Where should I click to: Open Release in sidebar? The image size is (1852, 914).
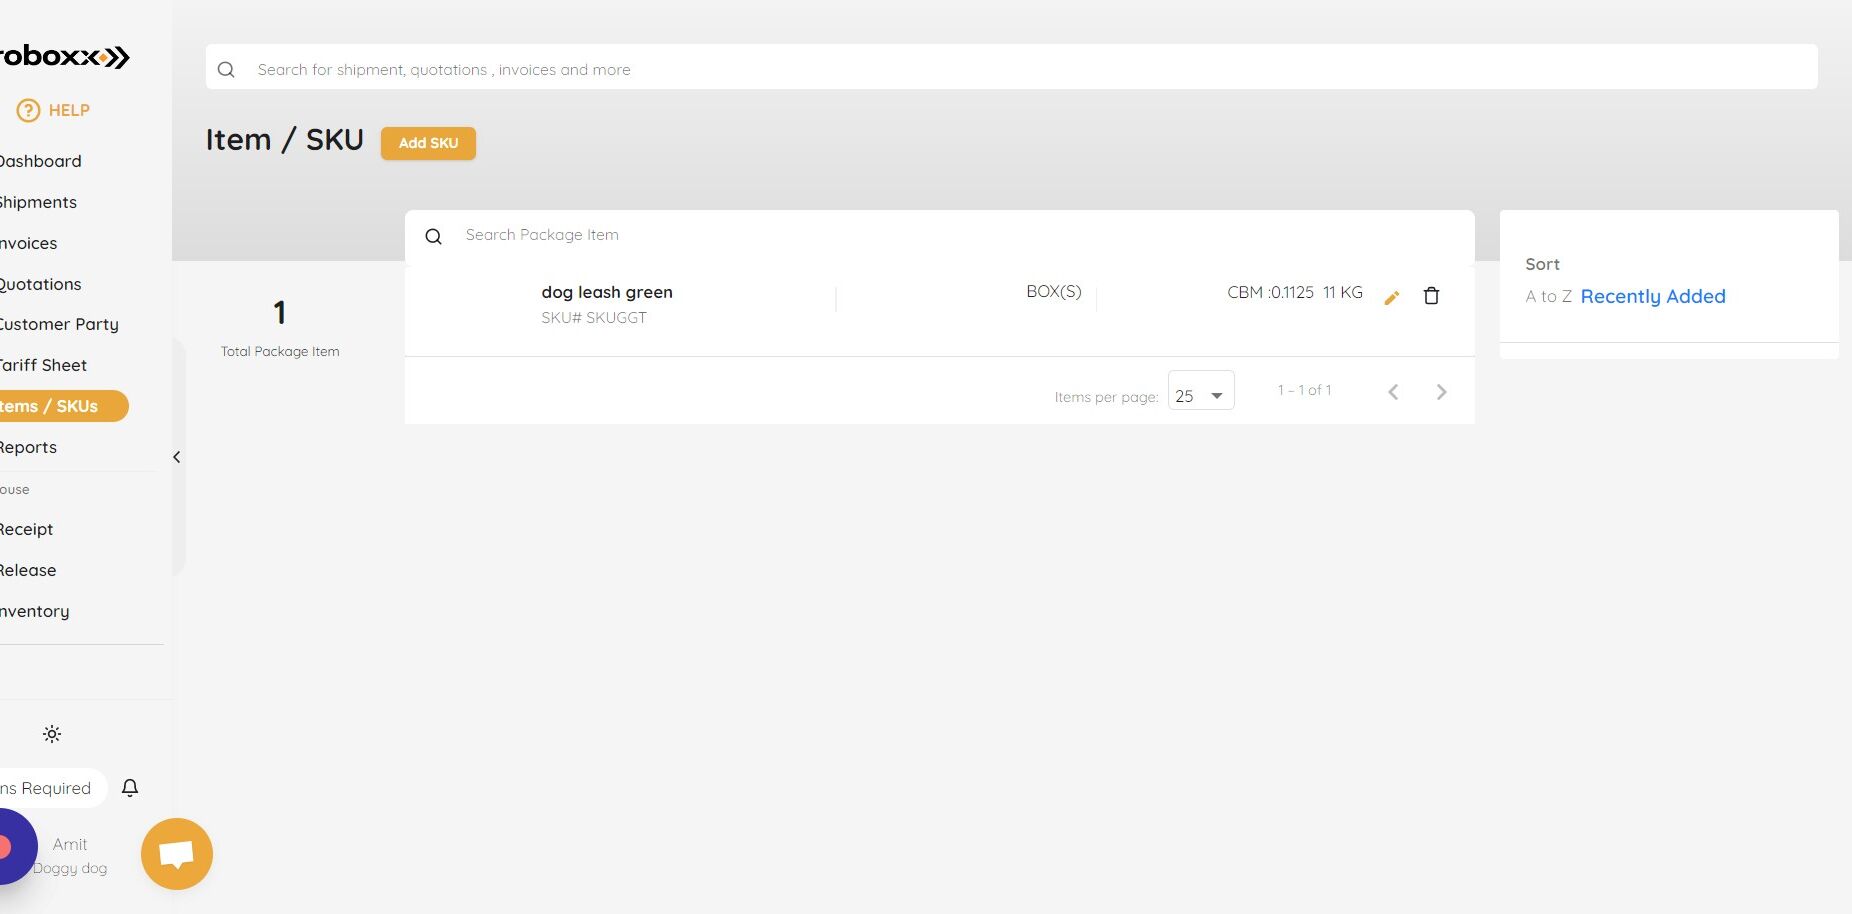point(28,570)
